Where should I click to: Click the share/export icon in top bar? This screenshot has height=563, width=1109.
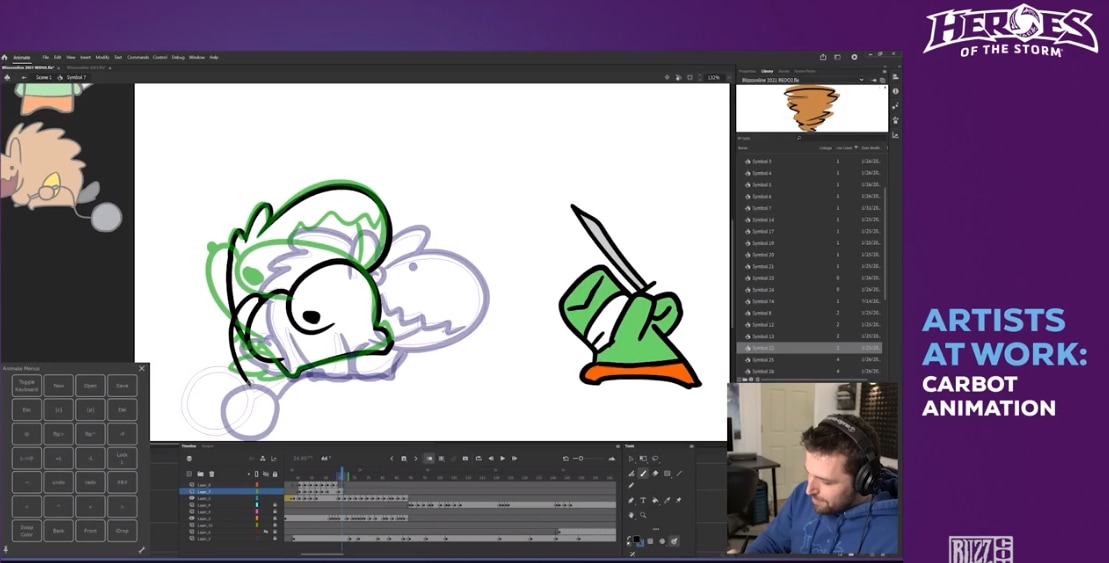click(x=823, y=57)
